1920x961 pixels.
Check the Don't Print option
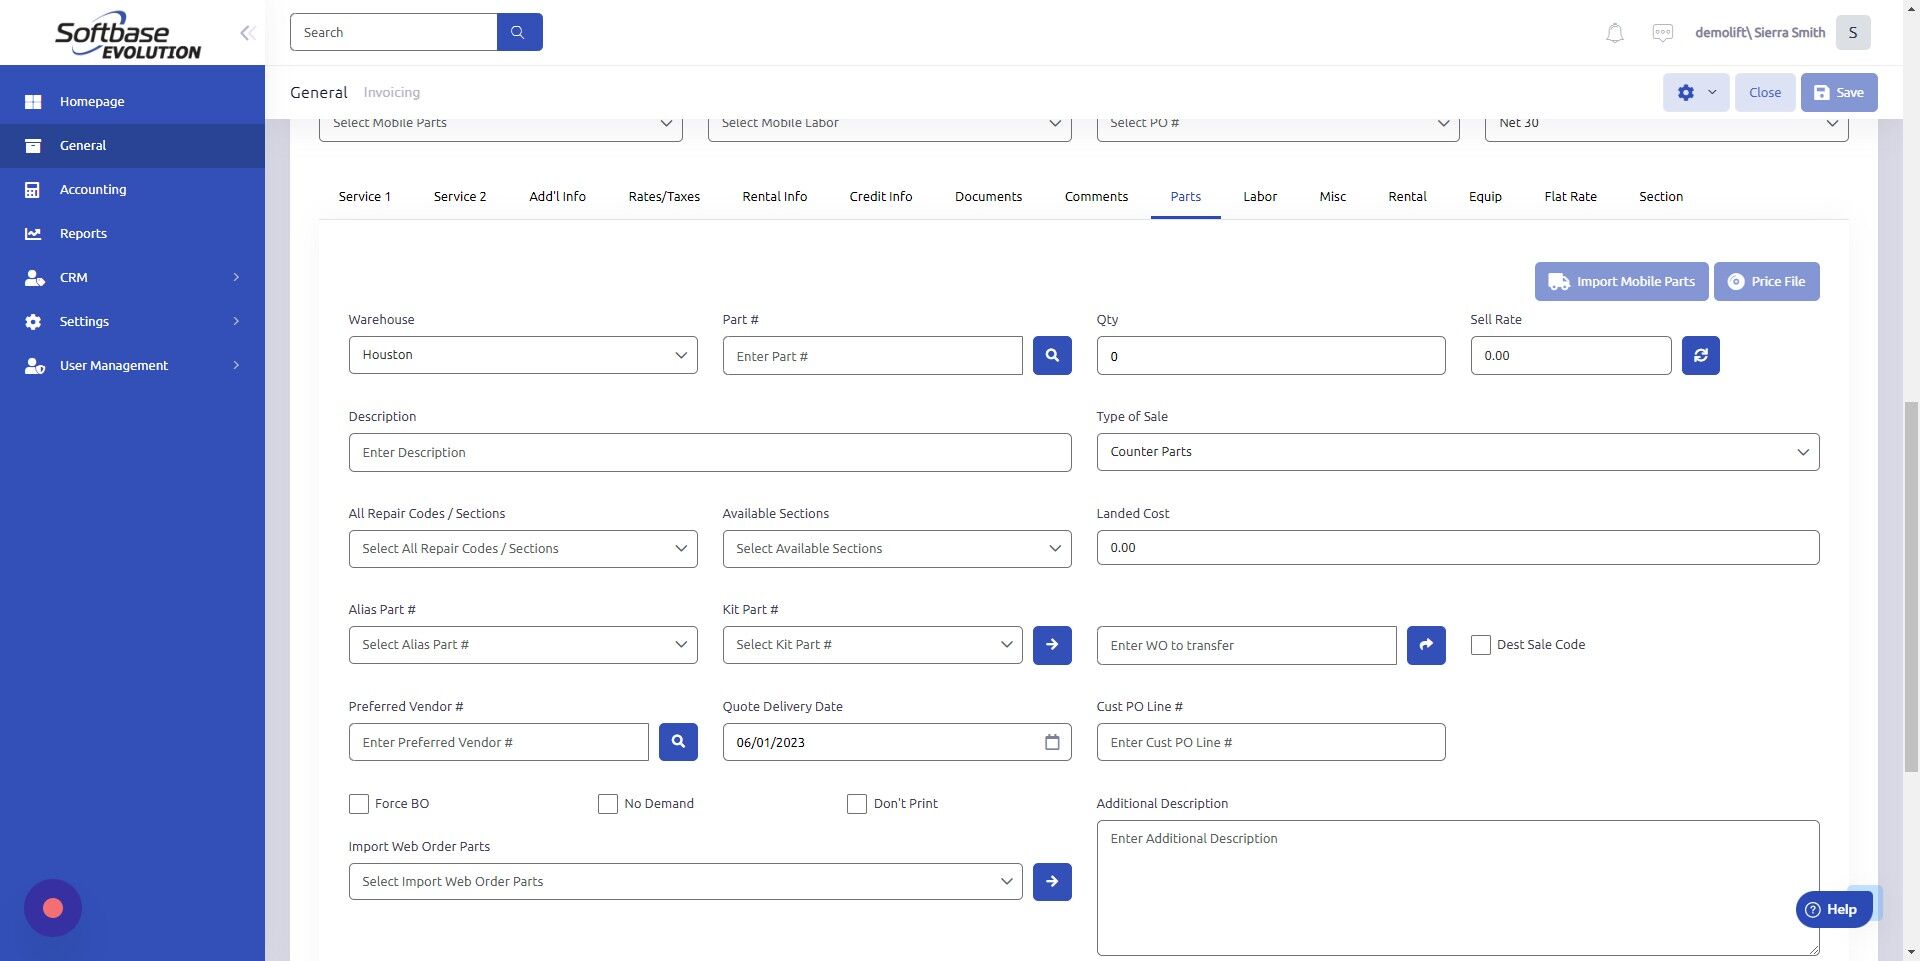pos(857,803)
